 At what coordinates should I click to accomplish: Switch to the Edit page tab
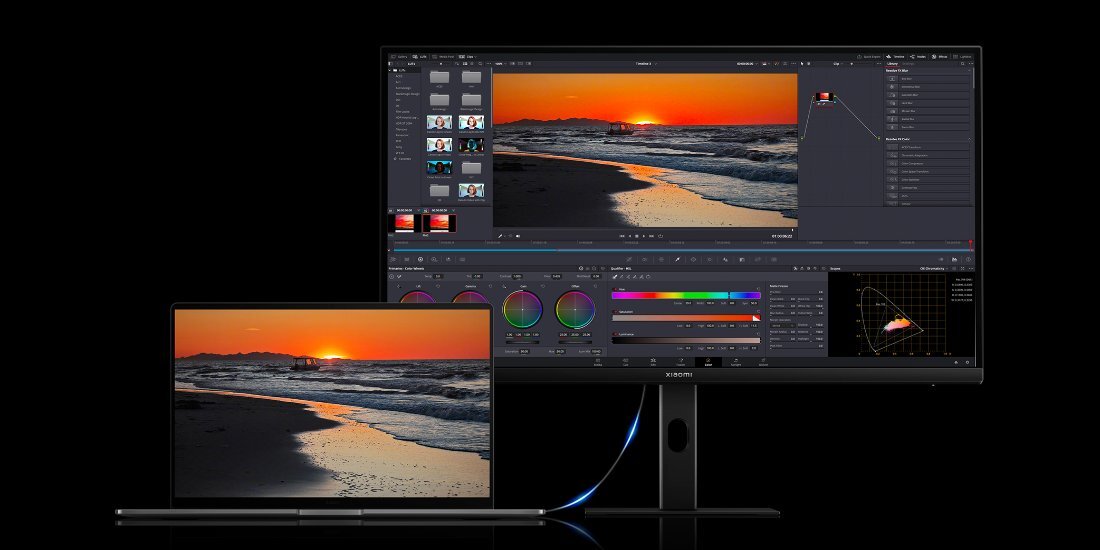(653, 363)
